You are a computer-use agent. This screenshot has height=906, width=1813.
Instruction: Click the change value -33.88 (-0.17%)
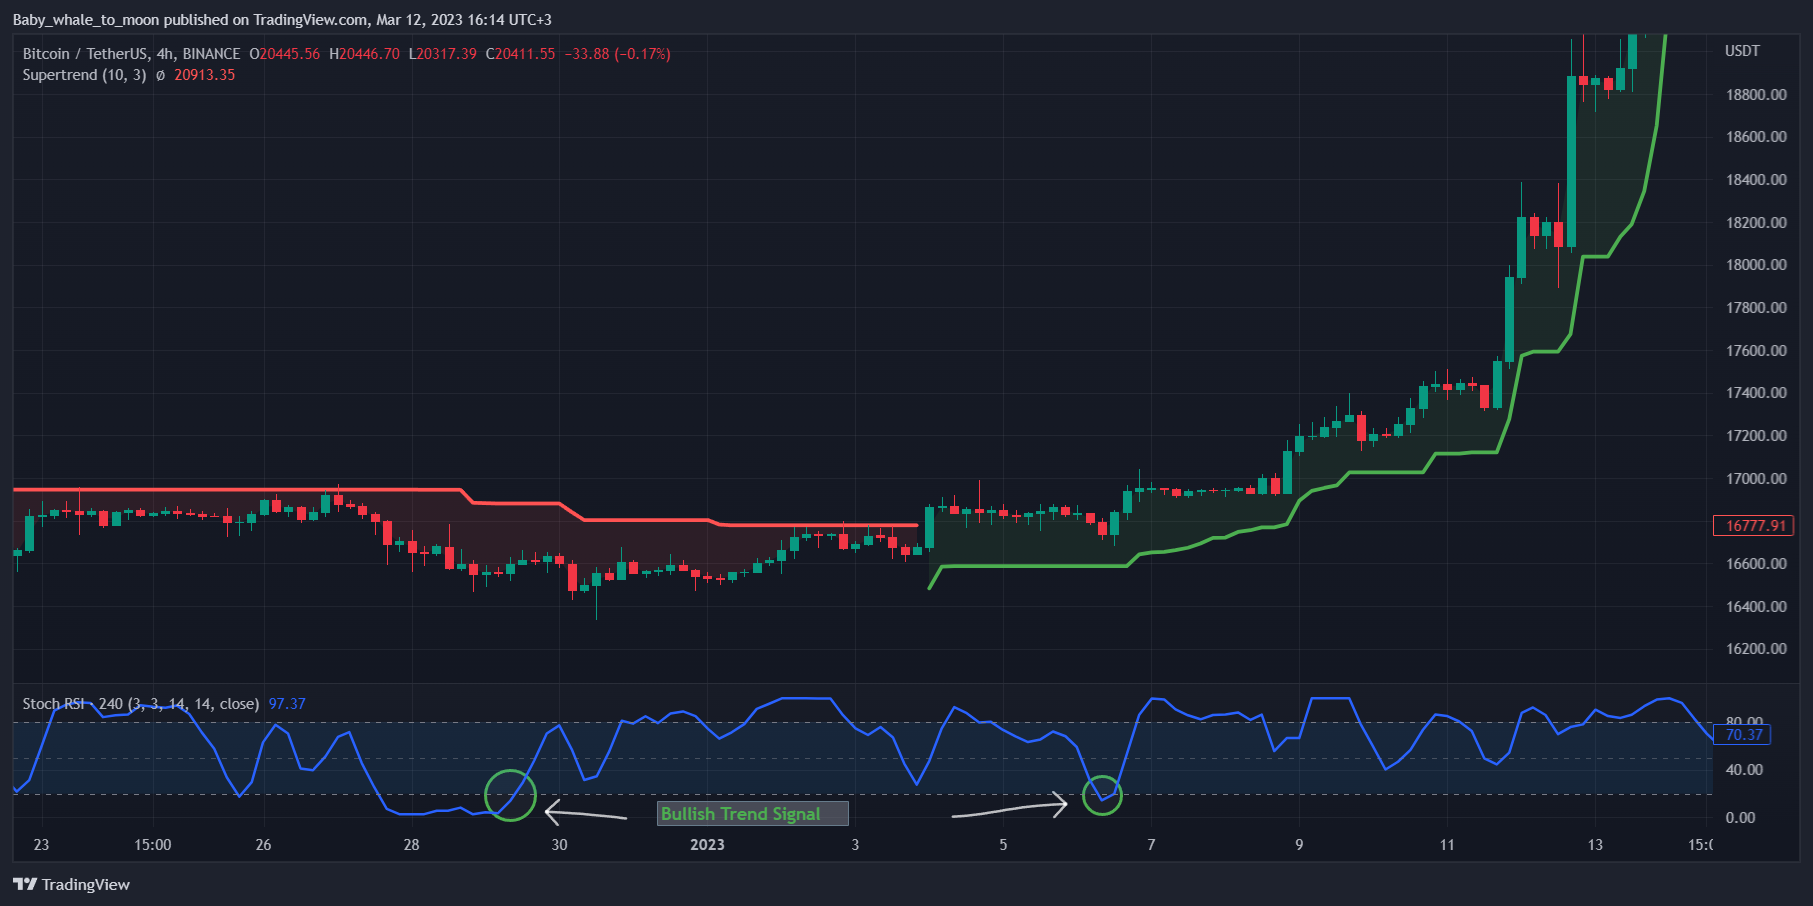point(617,54)
